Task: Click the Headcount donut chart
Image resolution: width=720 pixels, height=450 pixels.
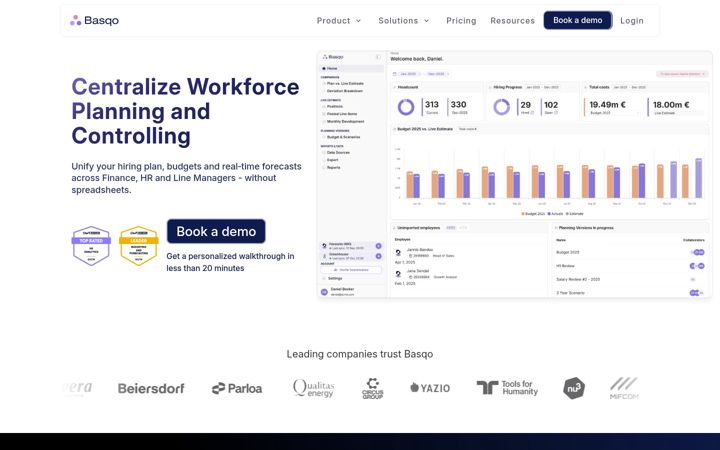Action: pos(406,107)
